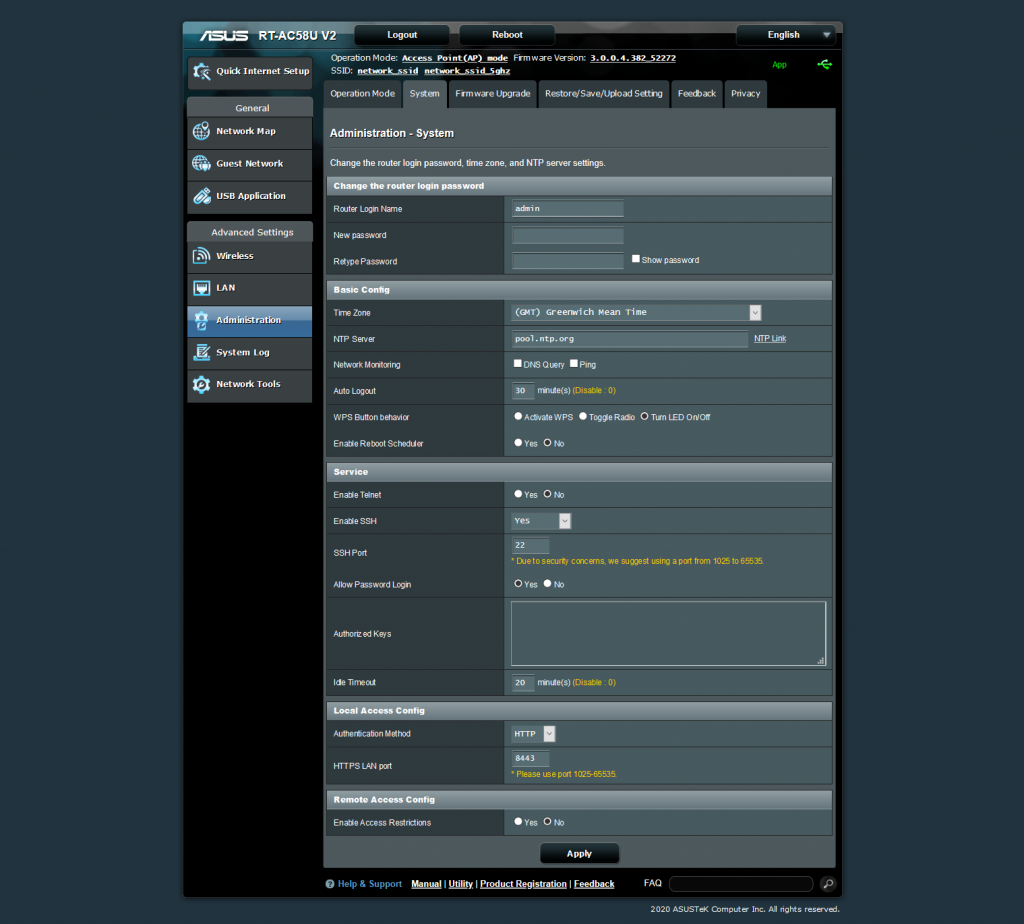Click the FAQ search magnifier icon
The height and width of the screenshot is (924, 1024).
tap(828, 884)
